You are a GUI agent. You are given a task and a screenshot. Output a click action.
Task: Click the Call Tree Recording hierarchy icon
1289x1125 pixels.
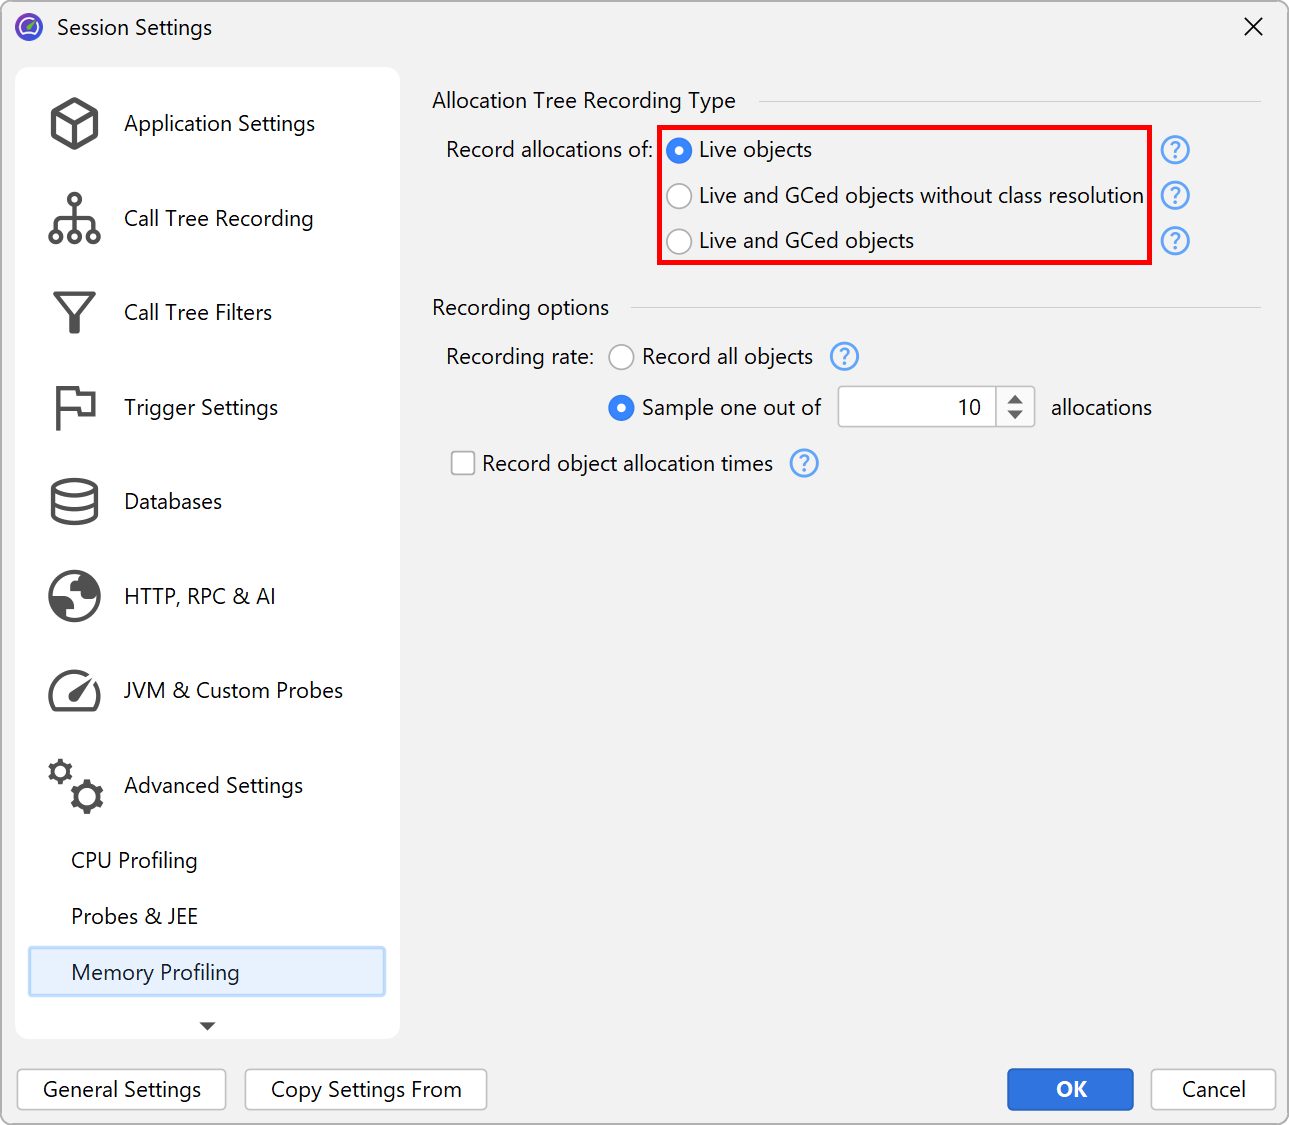coord(74,218)
